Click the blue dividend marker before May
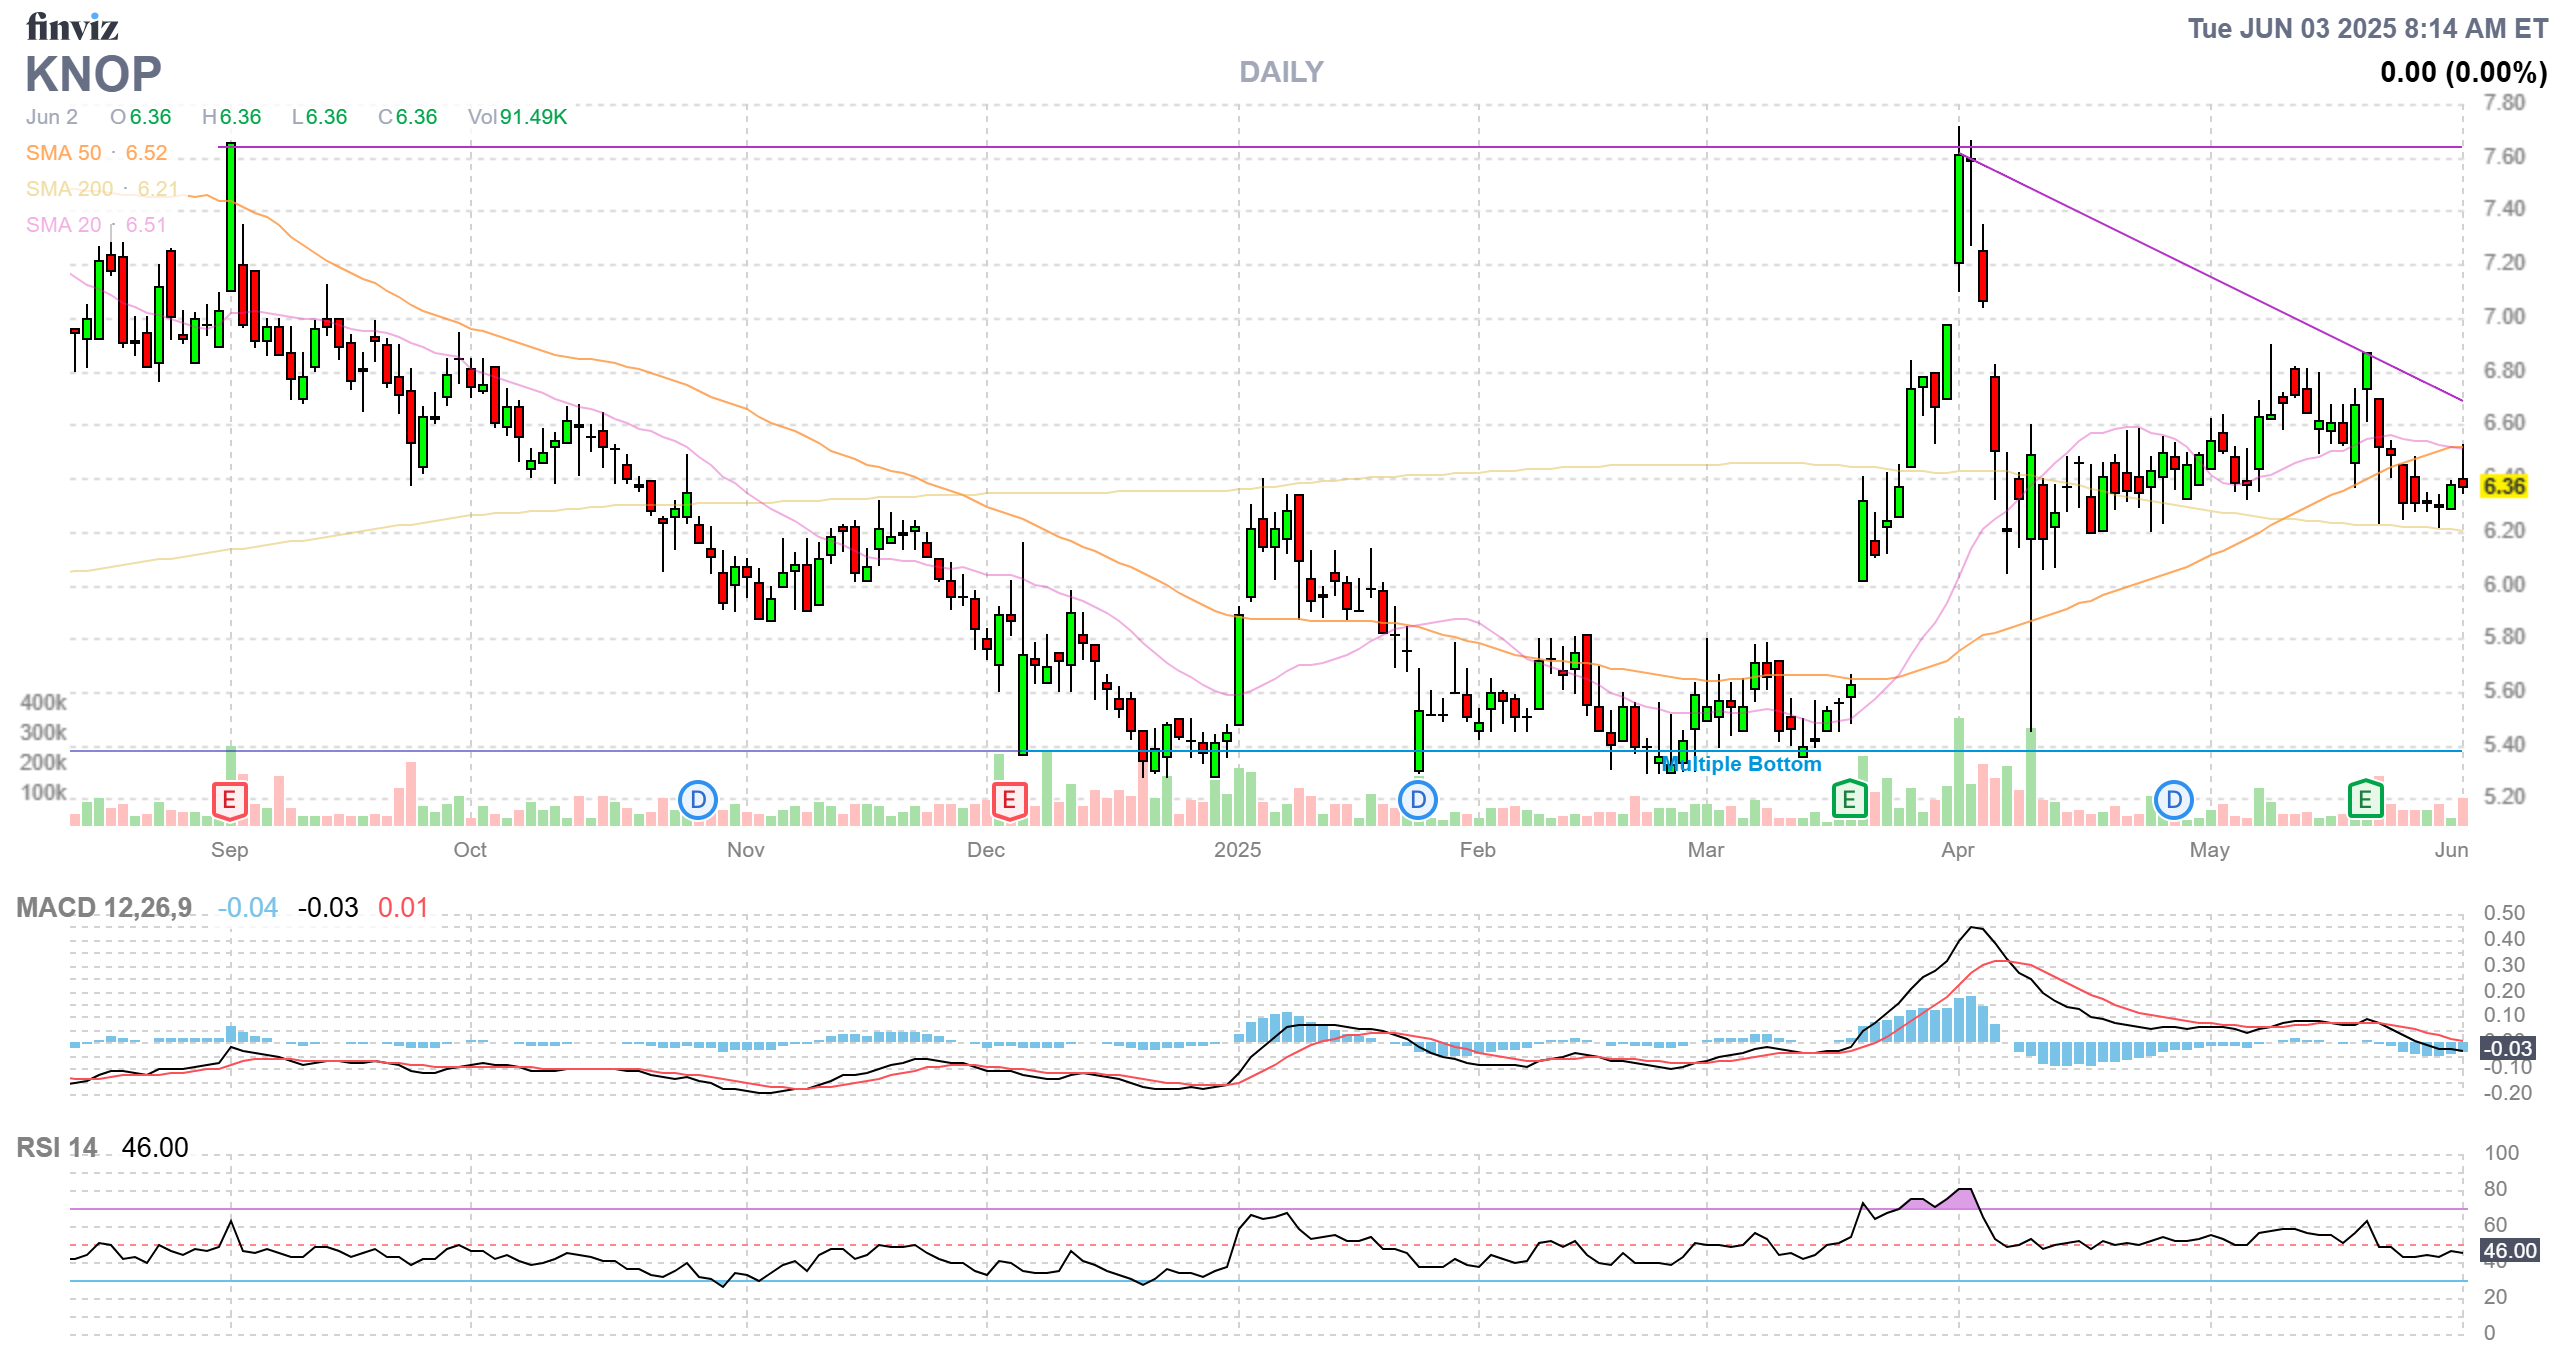 coord(2173,799)
